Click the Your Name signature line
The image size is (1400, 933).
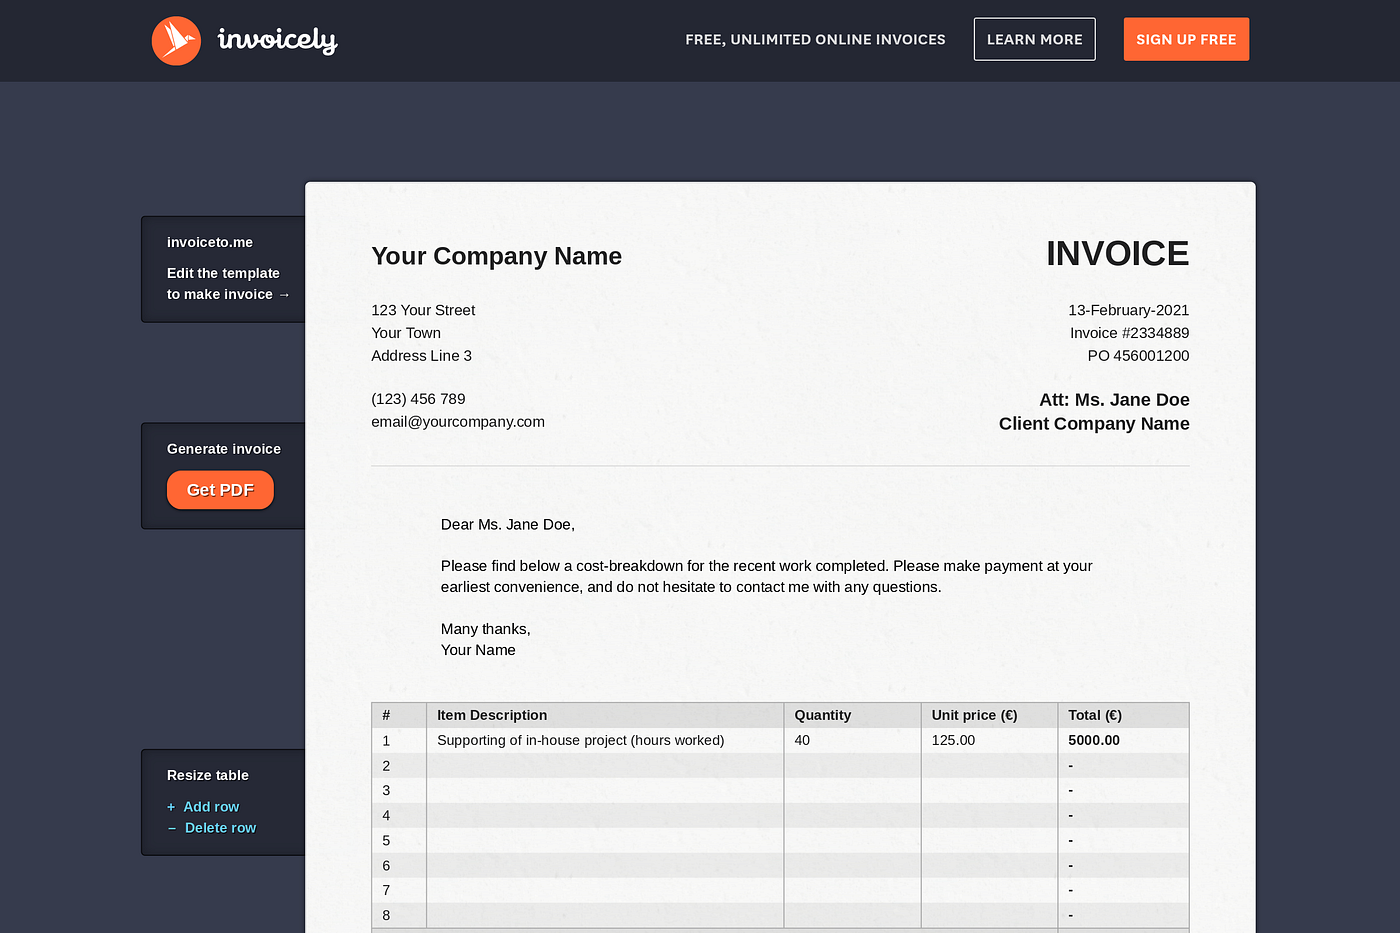point(478,650)
